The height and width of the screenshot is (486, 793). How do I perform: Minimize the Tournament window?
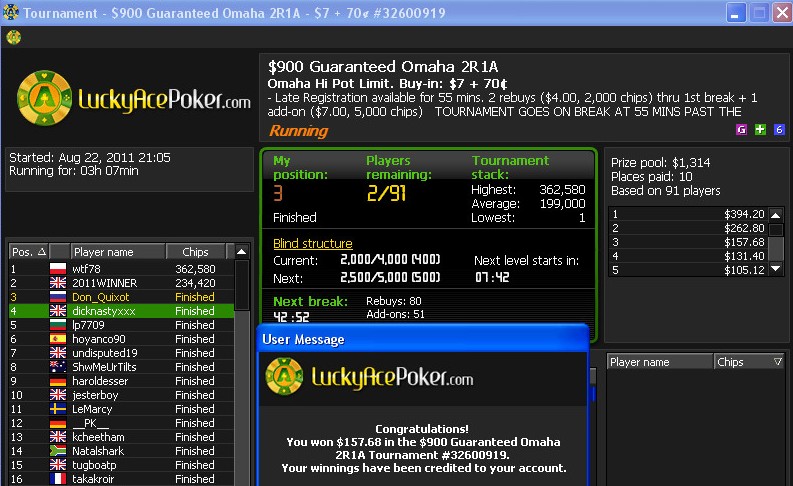pos(736,13)
